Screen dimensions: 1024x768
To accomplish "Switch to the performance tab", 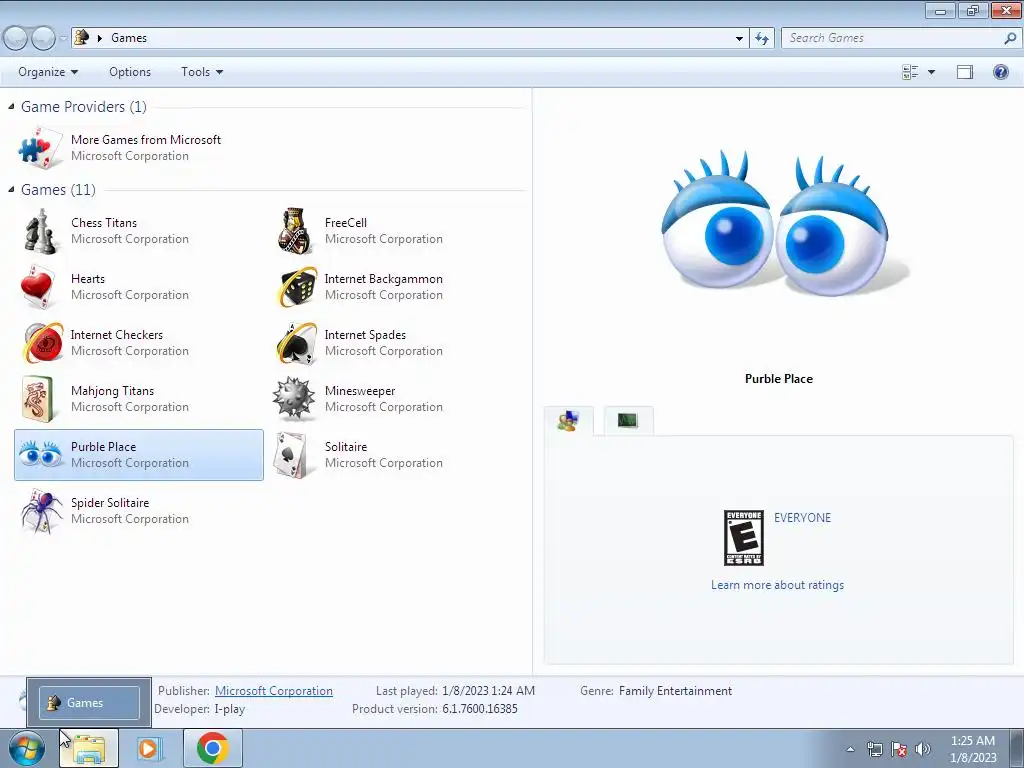I will pyautogui.click(x=628, y=421).
